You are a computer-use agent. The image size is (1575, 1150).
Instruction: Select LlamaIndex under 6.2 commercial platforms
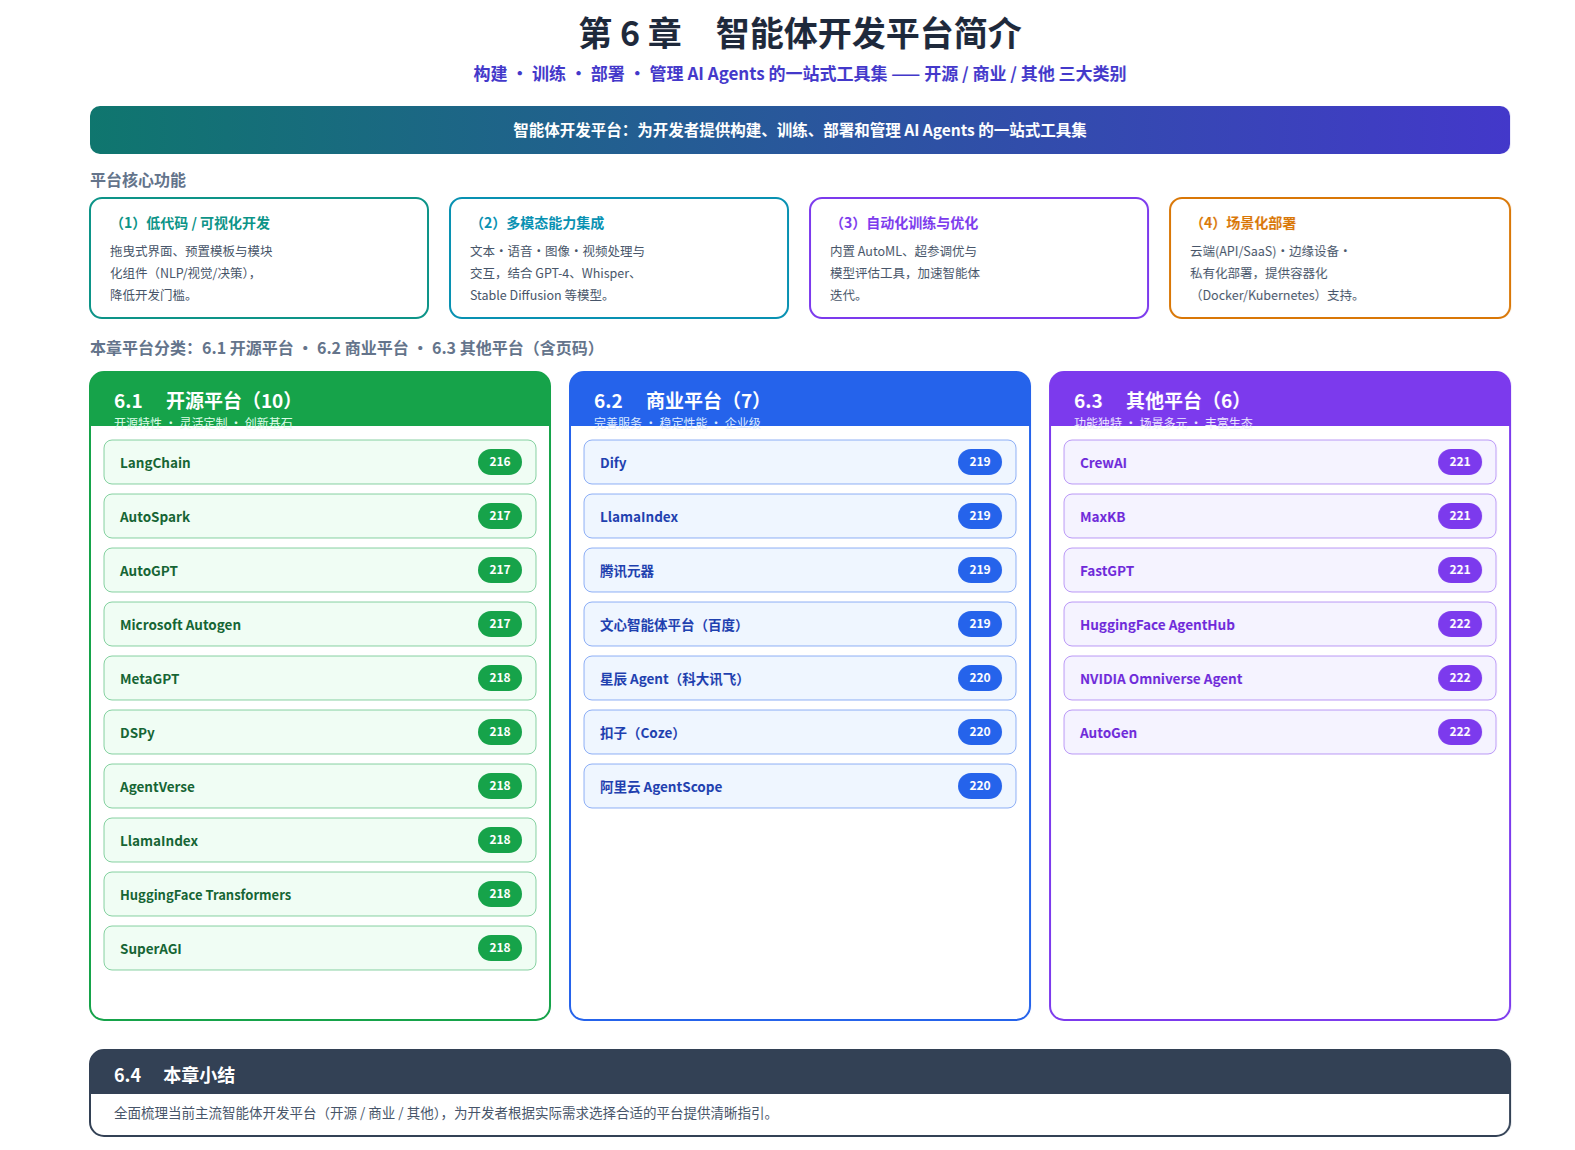click(800, 516)
